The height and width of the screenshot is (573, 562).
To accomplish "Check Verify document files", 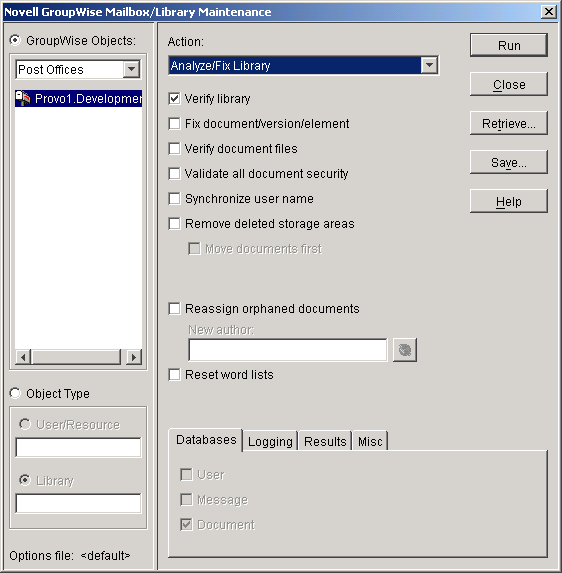I will coord(174,148).
